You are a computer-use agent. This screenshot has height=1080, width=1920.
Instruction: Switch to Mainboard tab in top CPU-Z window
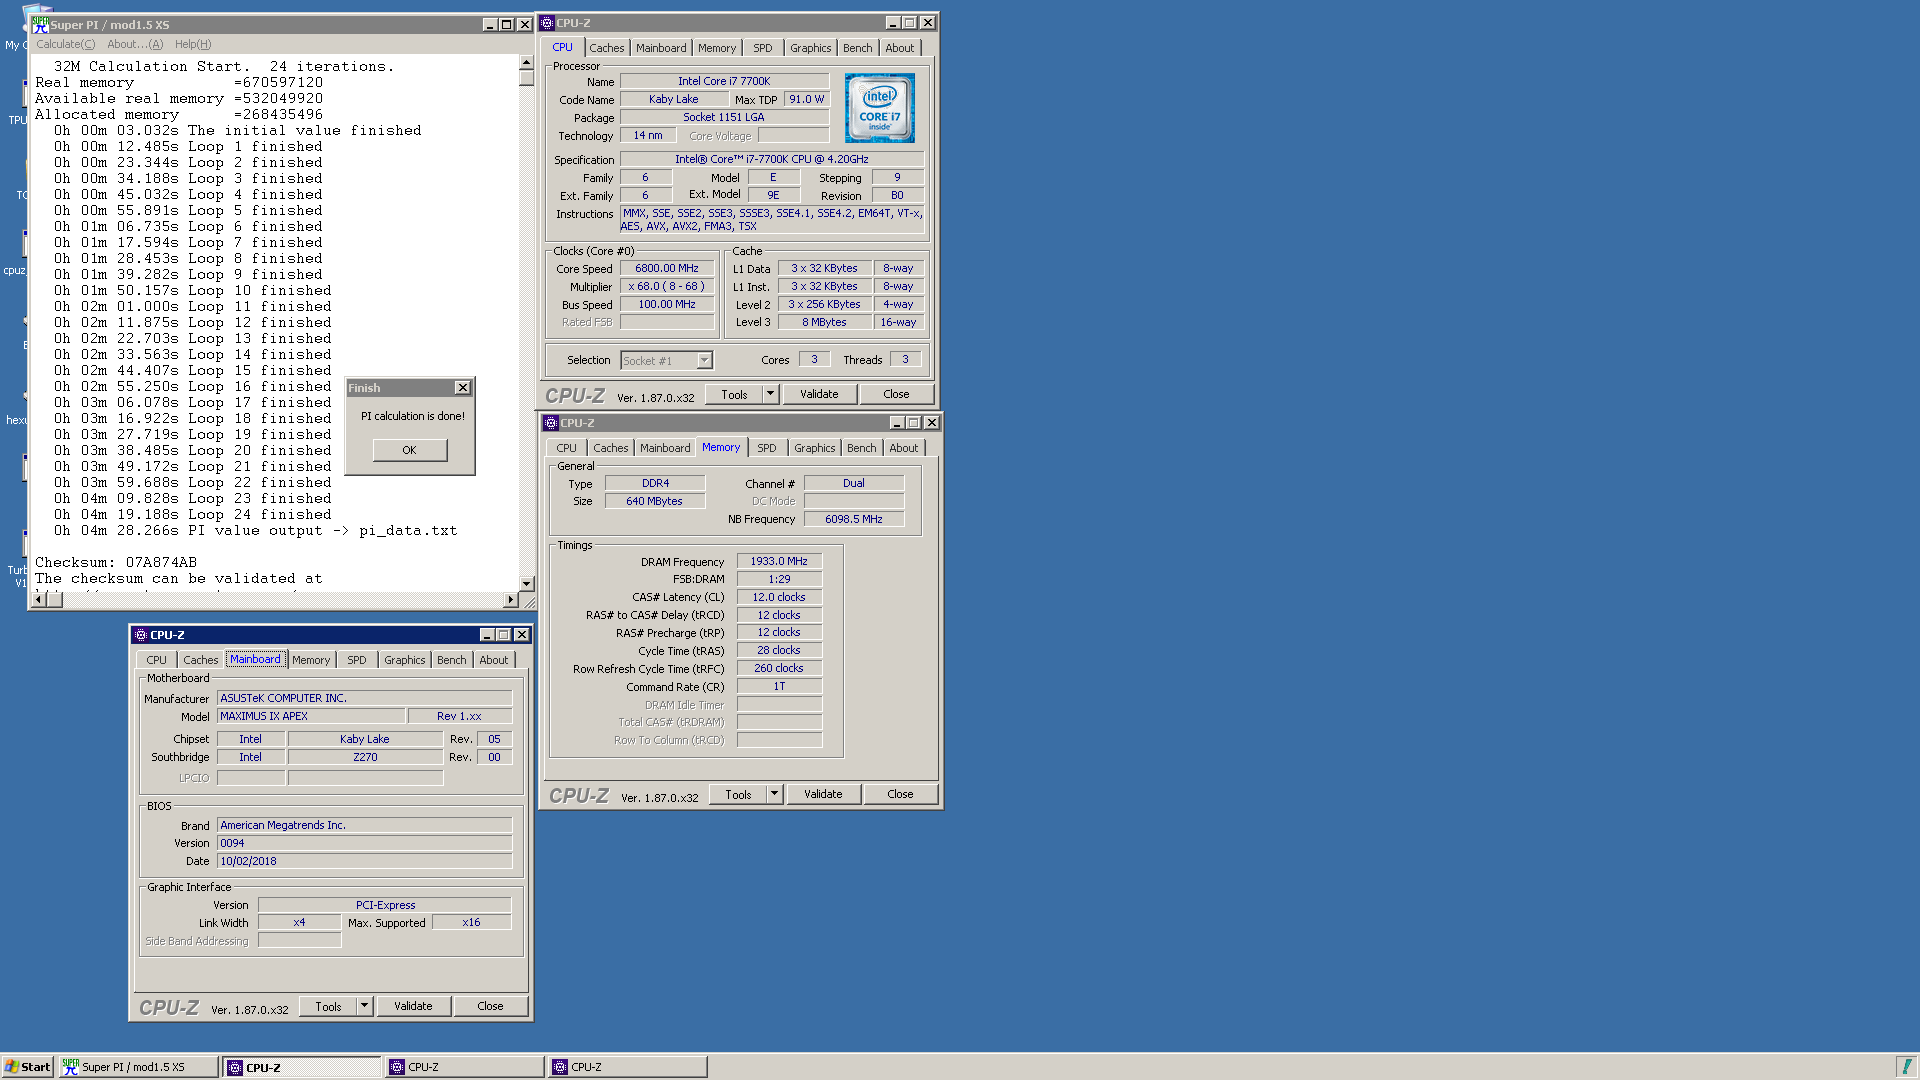pos(661,48)
